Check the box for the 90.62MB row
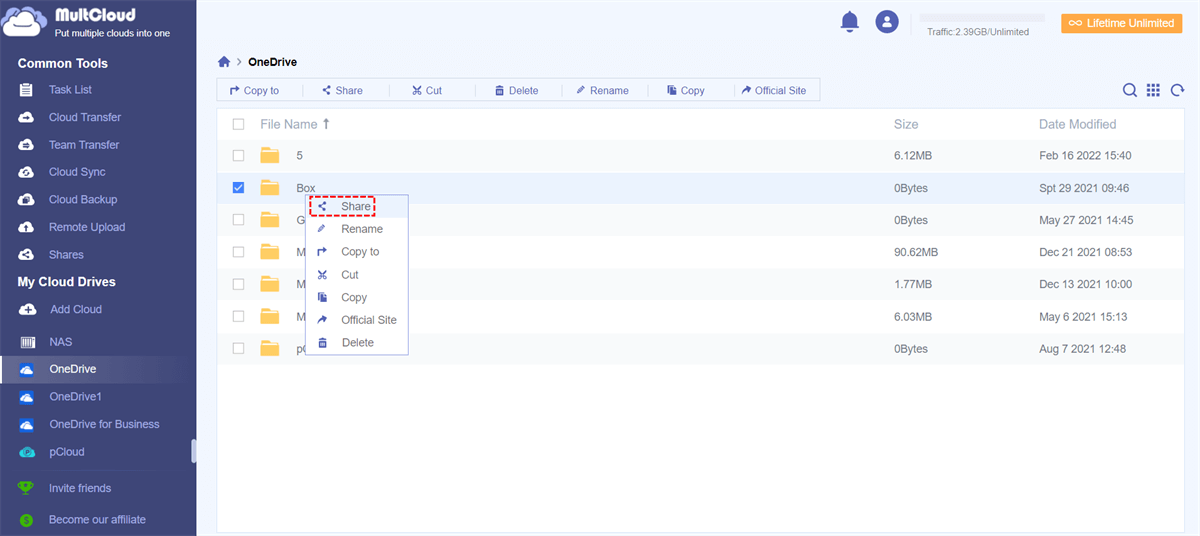 click(238, 252)
